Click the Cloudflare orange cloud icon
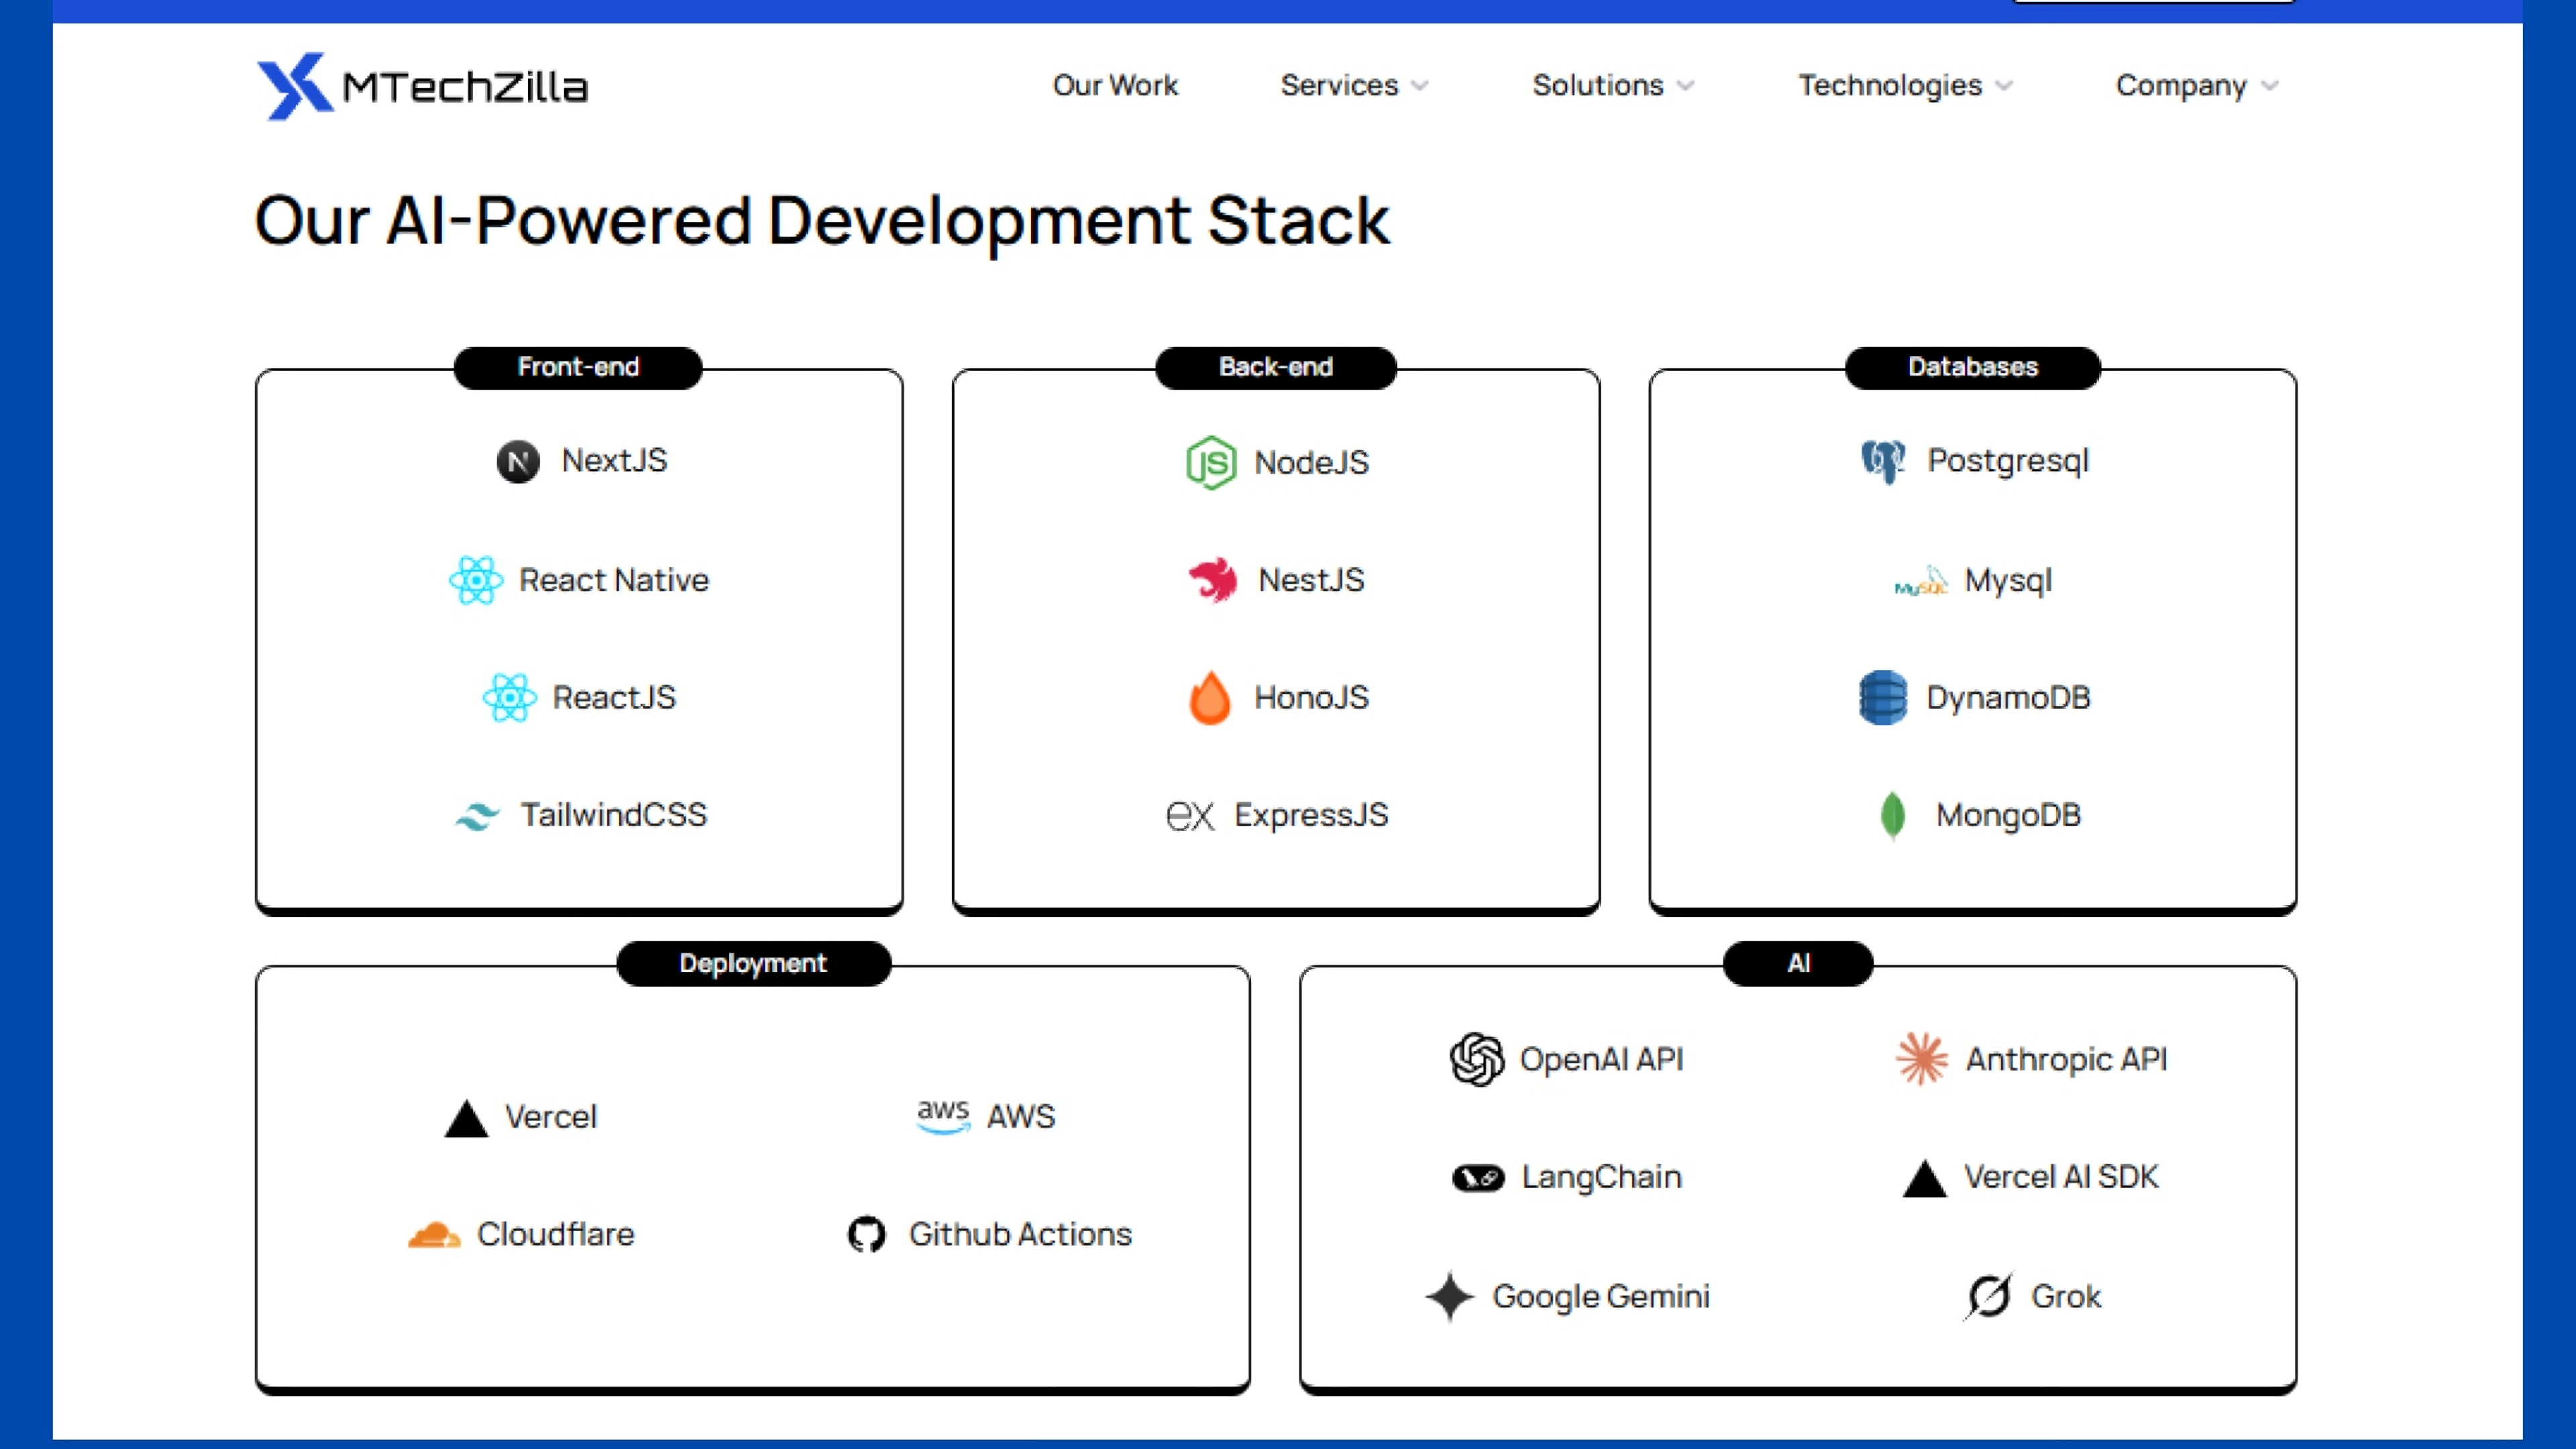Viewport: 2576px width, 1449px height. tap(434, 1233)
